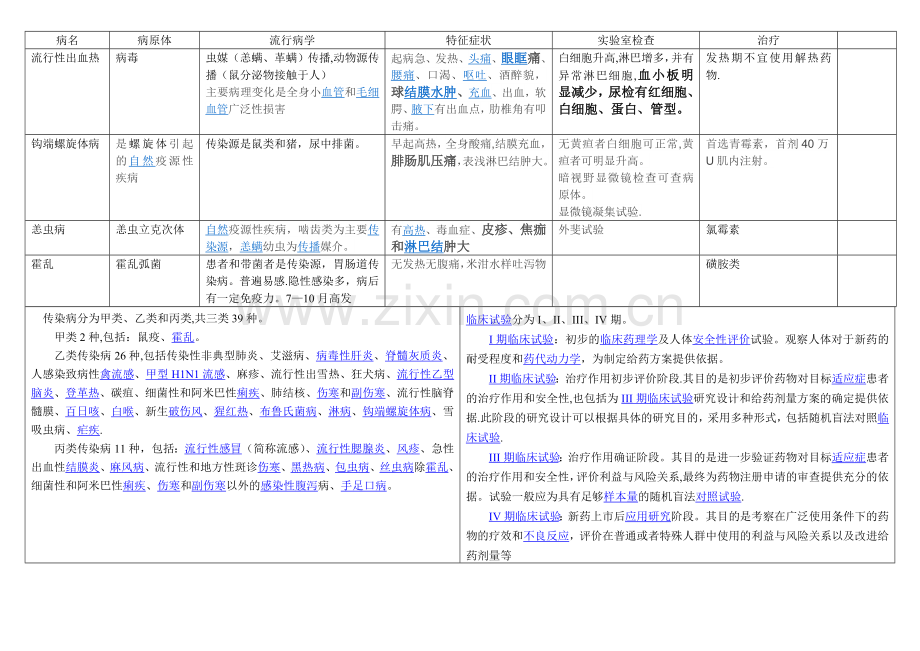Open the 甲型 H1N1 流感 link
Viewport: 920px width, 651px height.
point(185,373)
